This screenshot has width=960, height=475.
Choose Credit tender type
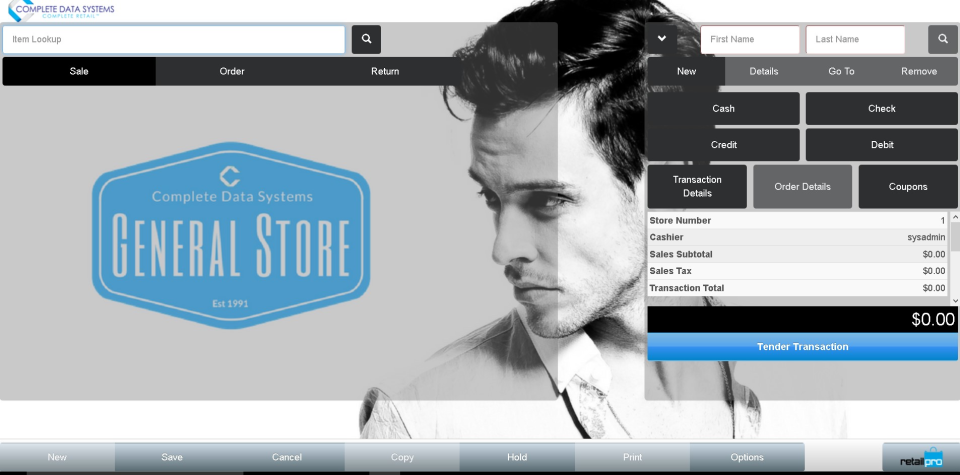click(724, 145)
